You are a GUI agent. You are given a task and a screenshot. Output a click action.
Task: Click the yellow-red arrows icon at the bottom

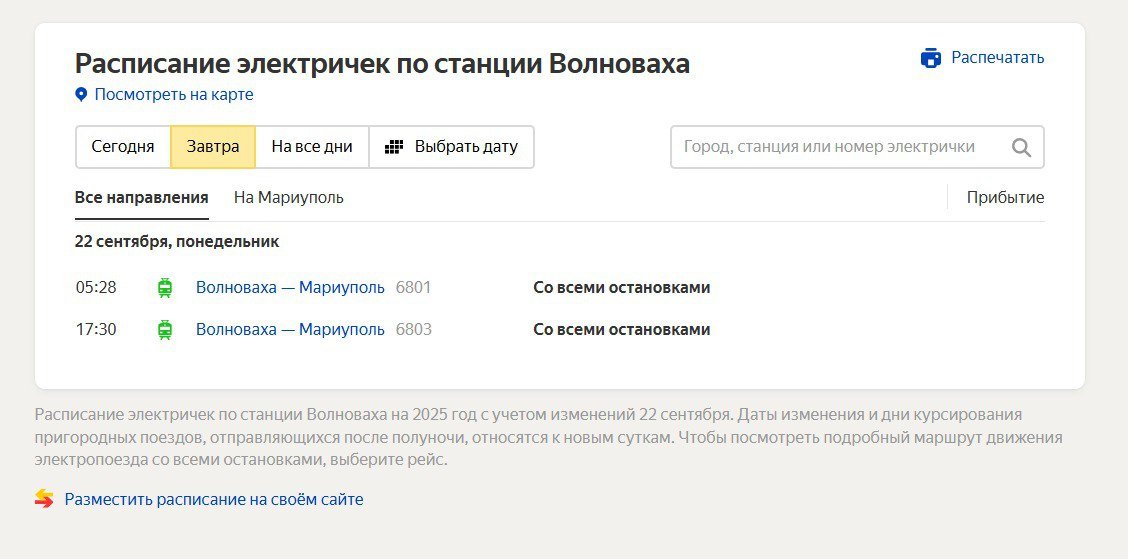pyautogui.click(x=44, y=499)
